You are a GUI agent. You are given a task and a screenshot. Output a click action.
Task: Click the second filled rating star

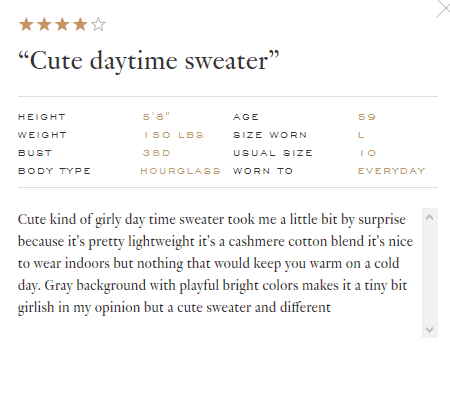44,25
